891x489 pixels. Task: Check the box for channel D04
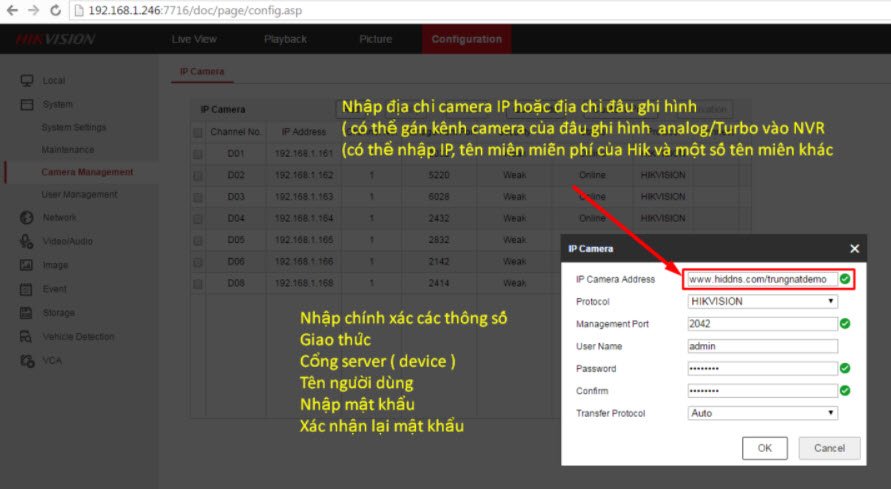point(198,218)
